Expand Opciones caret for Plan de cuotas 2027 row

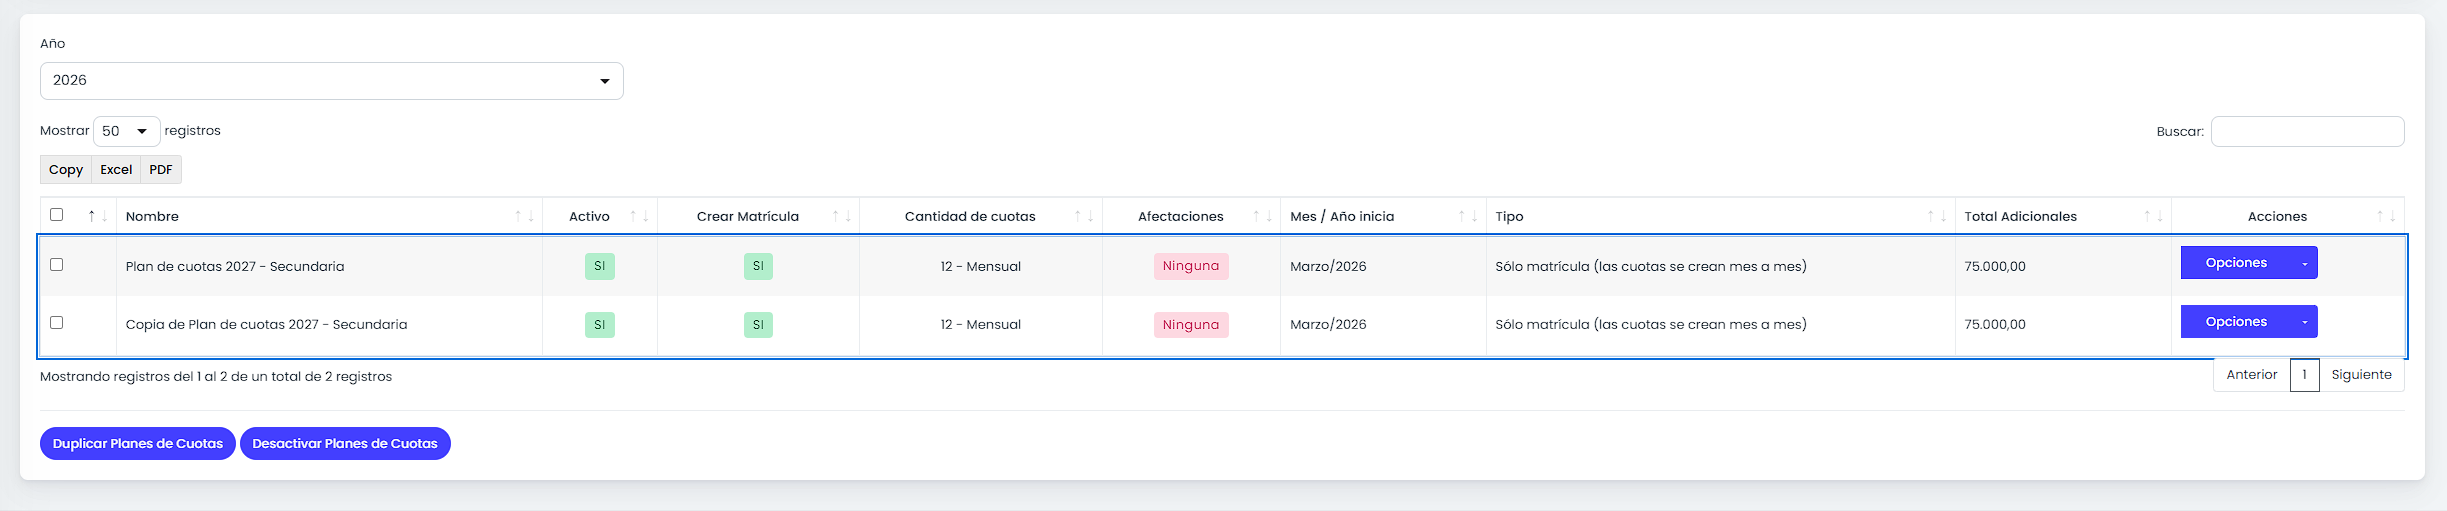click(2305, 263)
